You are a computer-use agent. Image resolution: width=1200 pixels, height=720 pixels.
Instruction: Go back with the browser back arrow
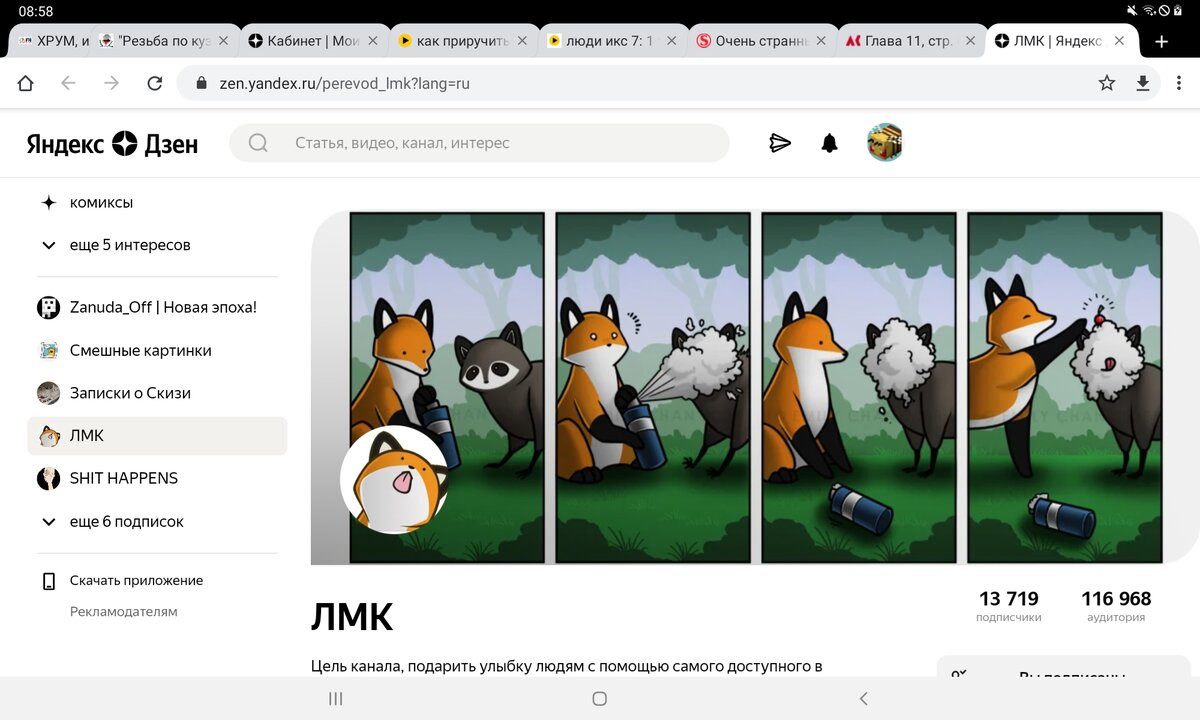coord(68,83)
